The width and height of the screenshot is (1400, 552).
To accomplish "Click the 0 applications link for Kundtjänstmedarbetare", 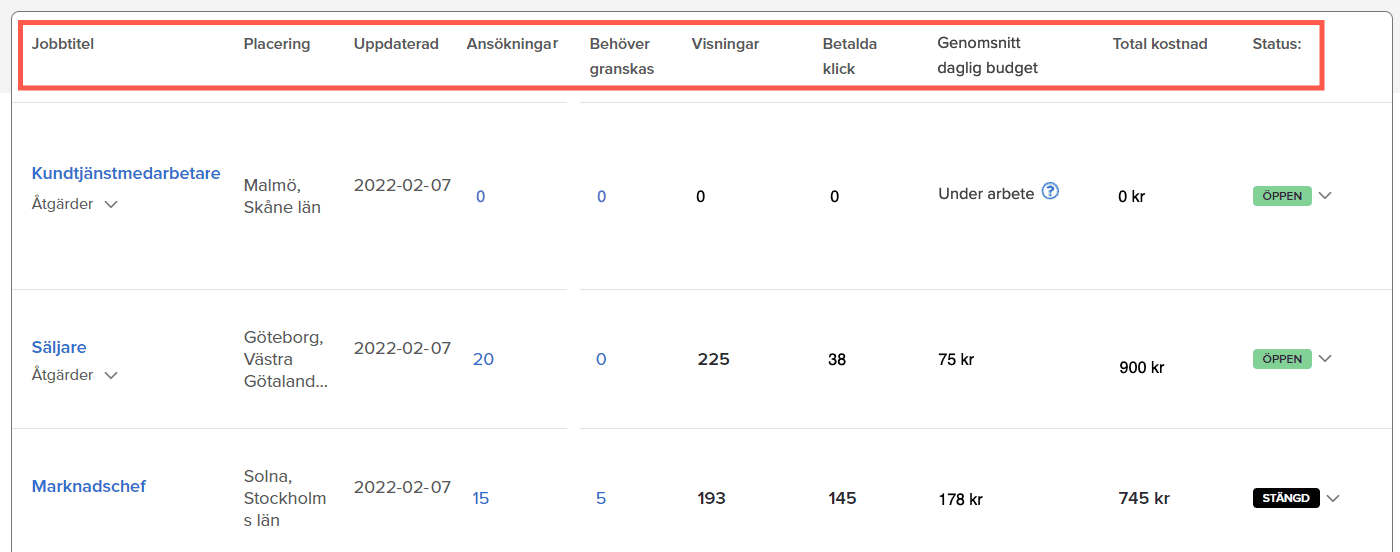I will (x=481, y=197).
